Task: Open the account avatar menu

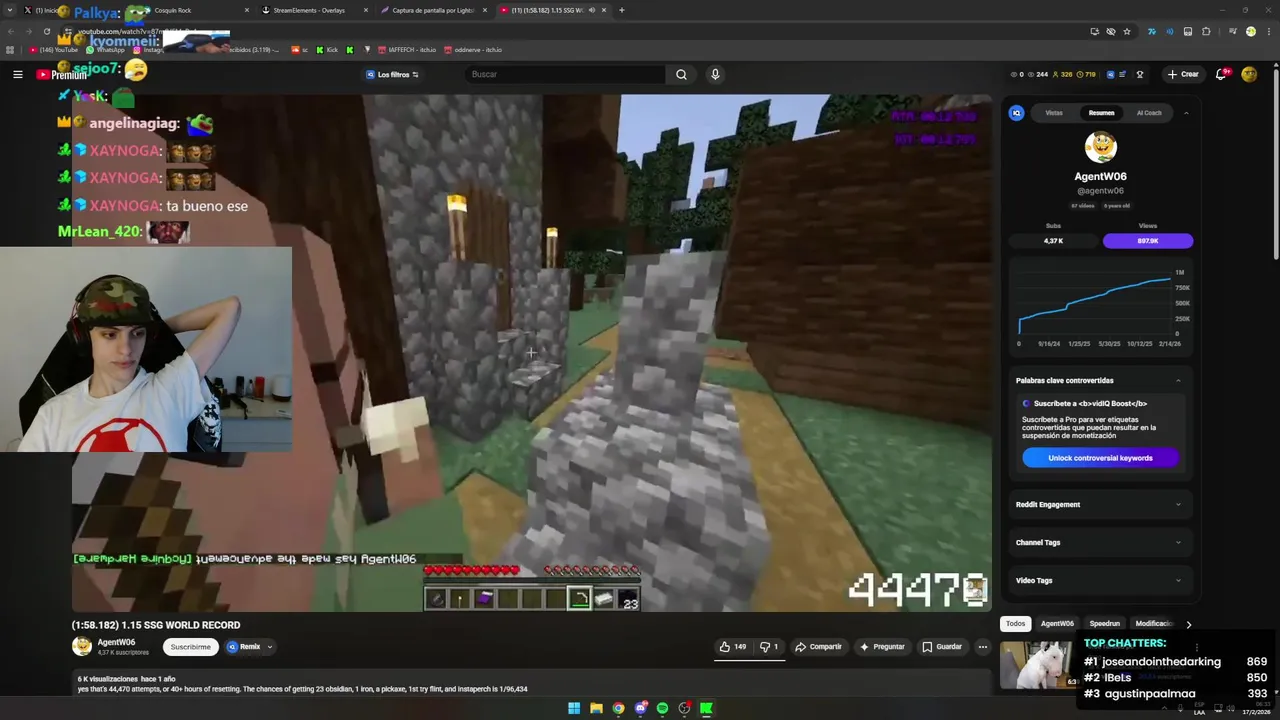Action: [x=1249, y=74]
